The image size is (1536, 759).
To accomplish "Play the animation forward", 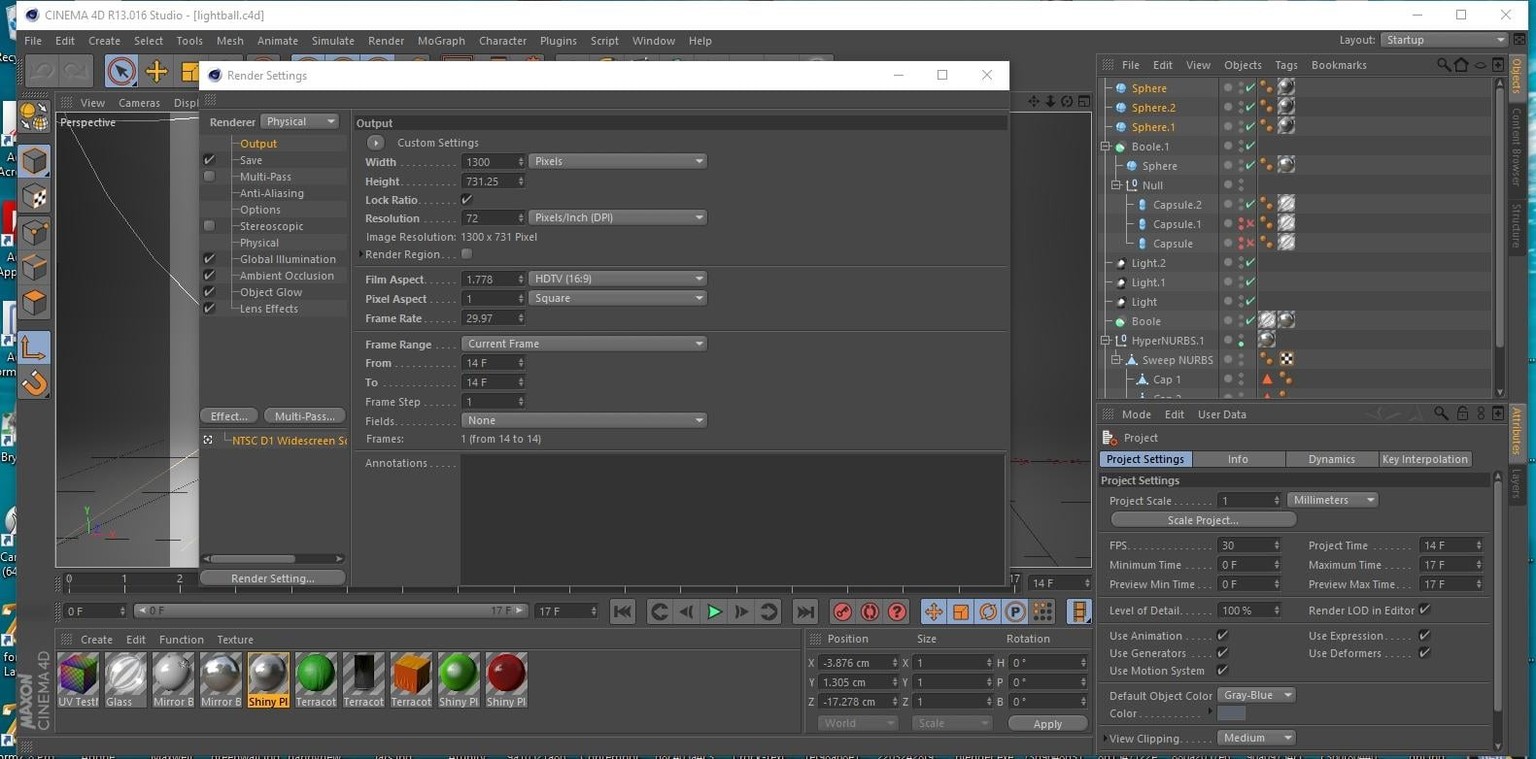I will click(x=714, y=612).
